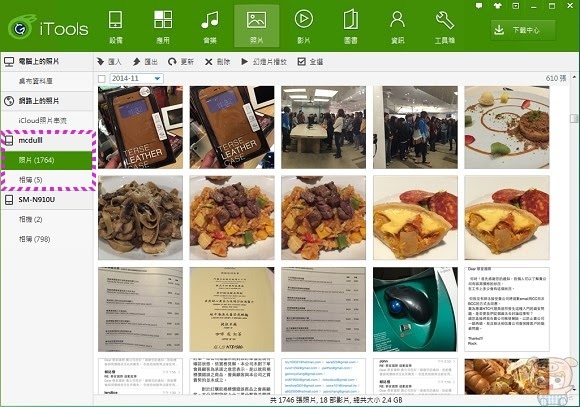Open 桌布資料庫 wallpaper library
580x407 pixels.
pyautogui.click(x=47, y=81)
